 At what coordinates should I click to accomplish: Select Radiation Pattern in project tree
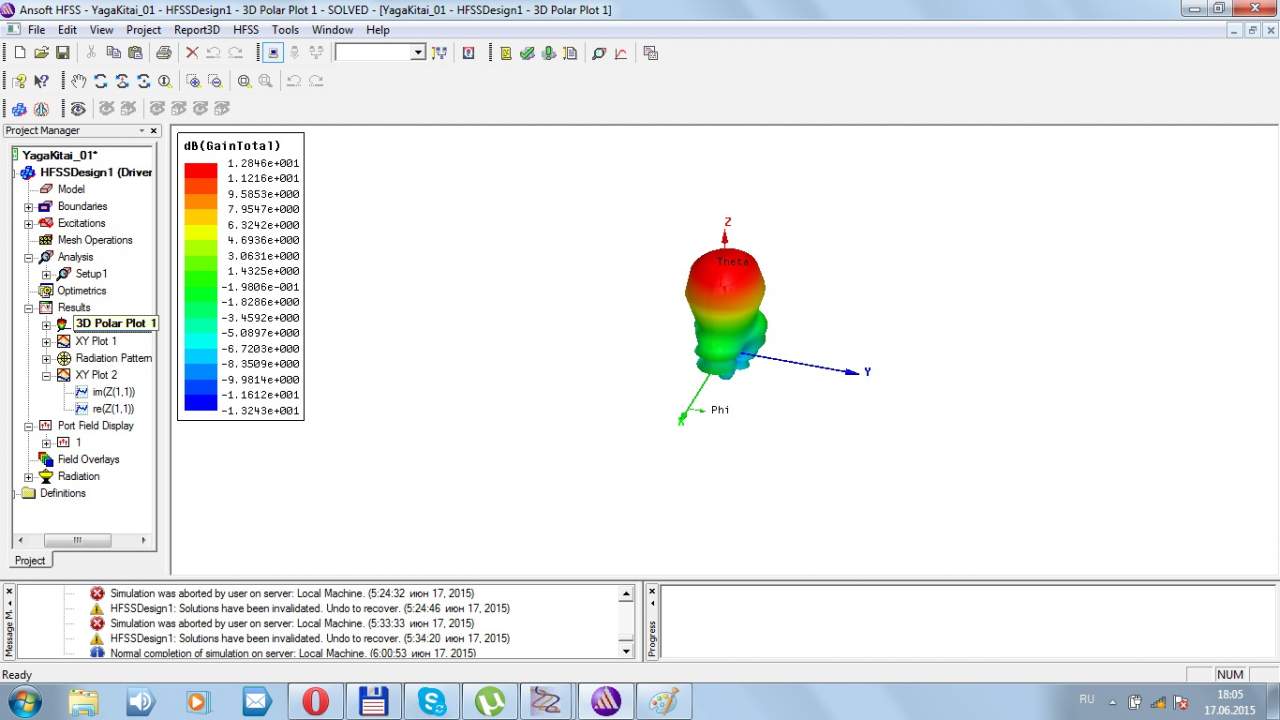click(x=113, y=358)
